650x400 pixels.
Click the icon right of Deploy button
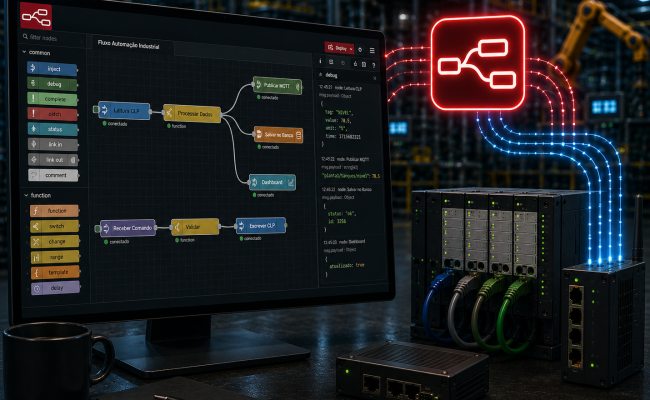360,49
